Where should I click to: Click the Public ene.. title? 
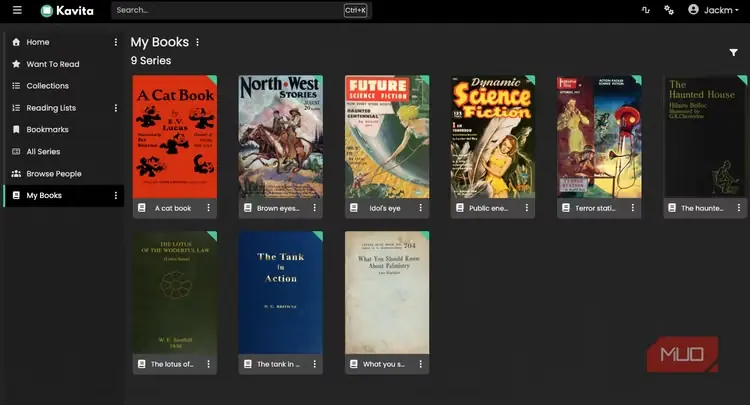(x=488, y=208)
